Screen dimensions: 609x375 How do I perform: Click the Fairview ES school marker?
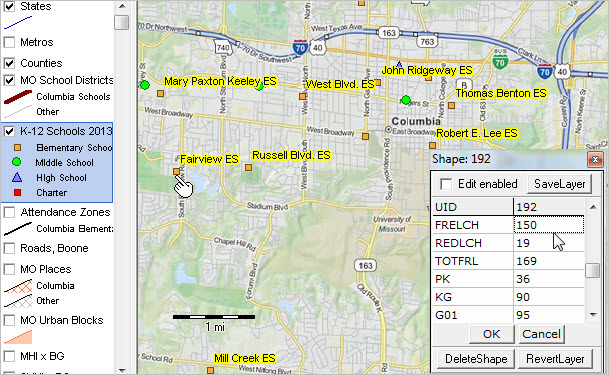pyautogui.click(x=176, y=171)
